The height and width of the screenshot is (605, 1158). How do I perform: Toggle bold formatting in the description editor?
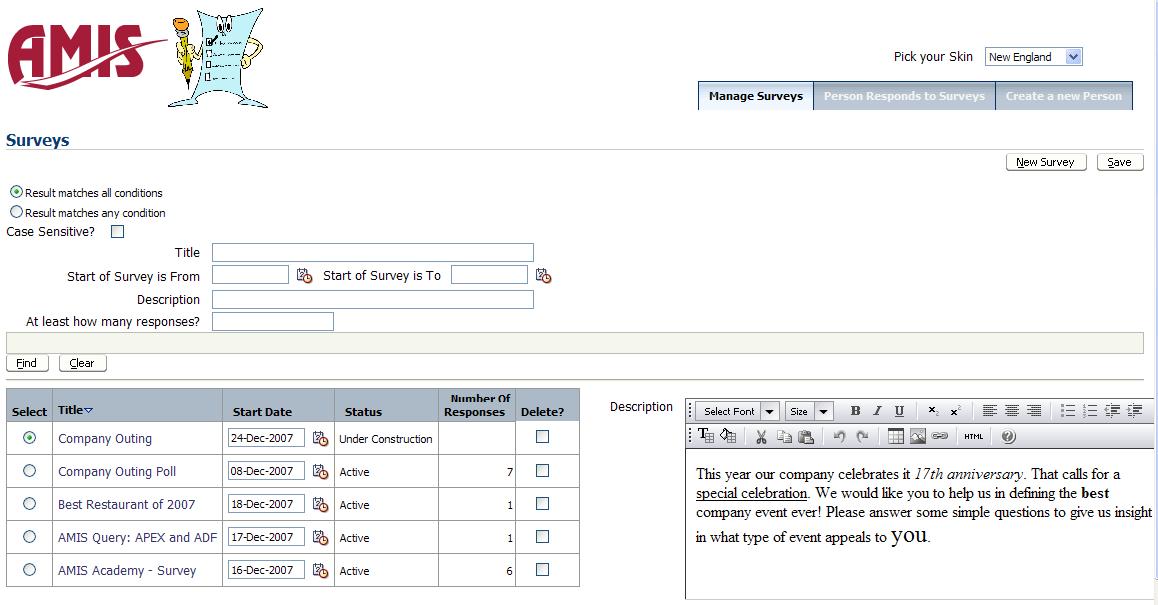tap(855, 411)
